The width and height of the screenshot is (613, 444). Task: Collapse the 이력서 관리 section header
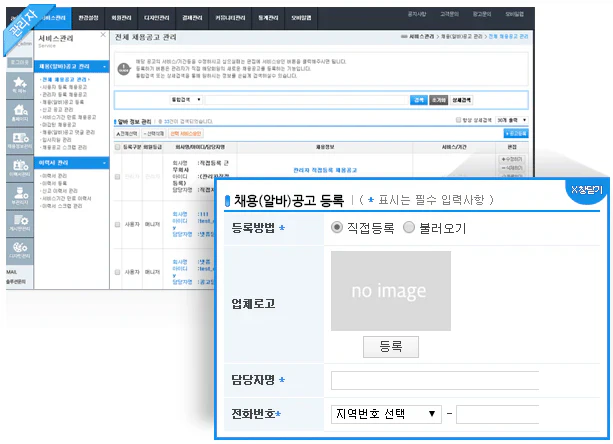click(71, 163)
